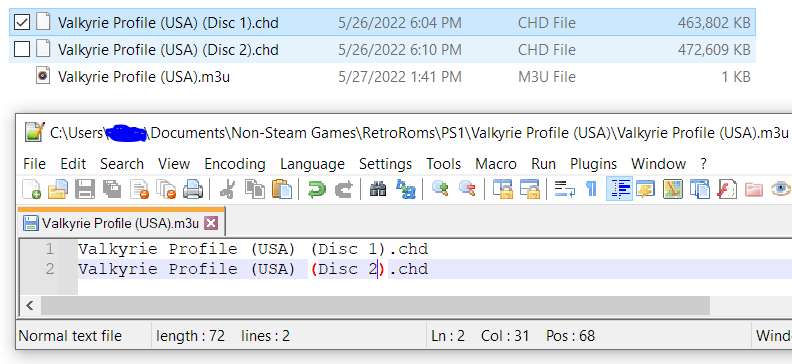Viewport: 792px width, 364px height.
Task: Close the Valkyrie Profile (USA).m3u tab
Action: tap(211, 223)
